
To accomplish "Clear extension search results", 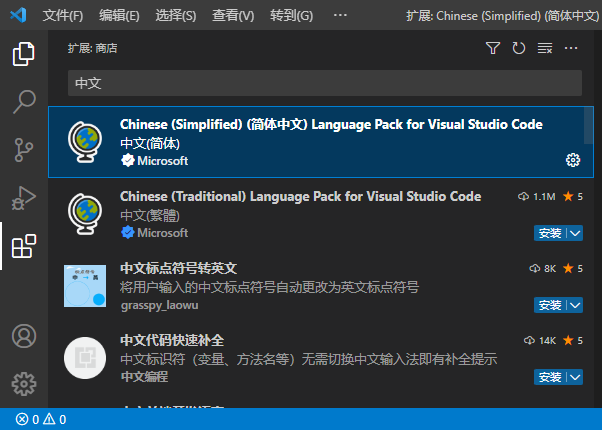I will pos(545,48).
